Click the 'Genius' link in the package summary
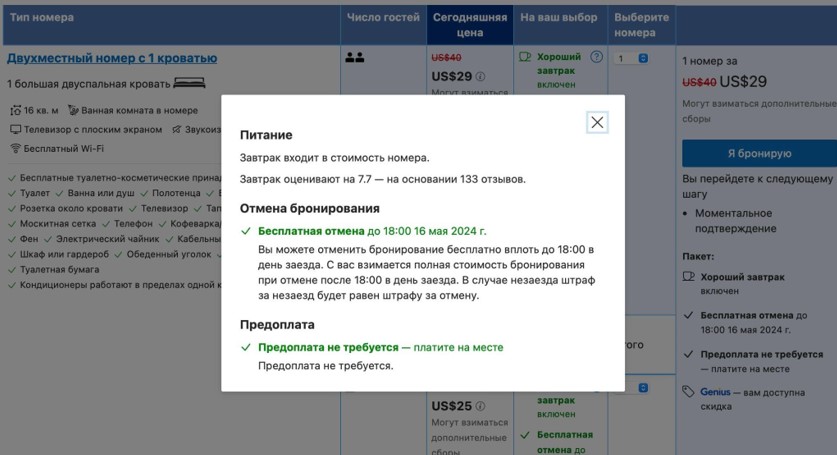The width and height of the screenshot is (837, 455). [x=715, y=392]
